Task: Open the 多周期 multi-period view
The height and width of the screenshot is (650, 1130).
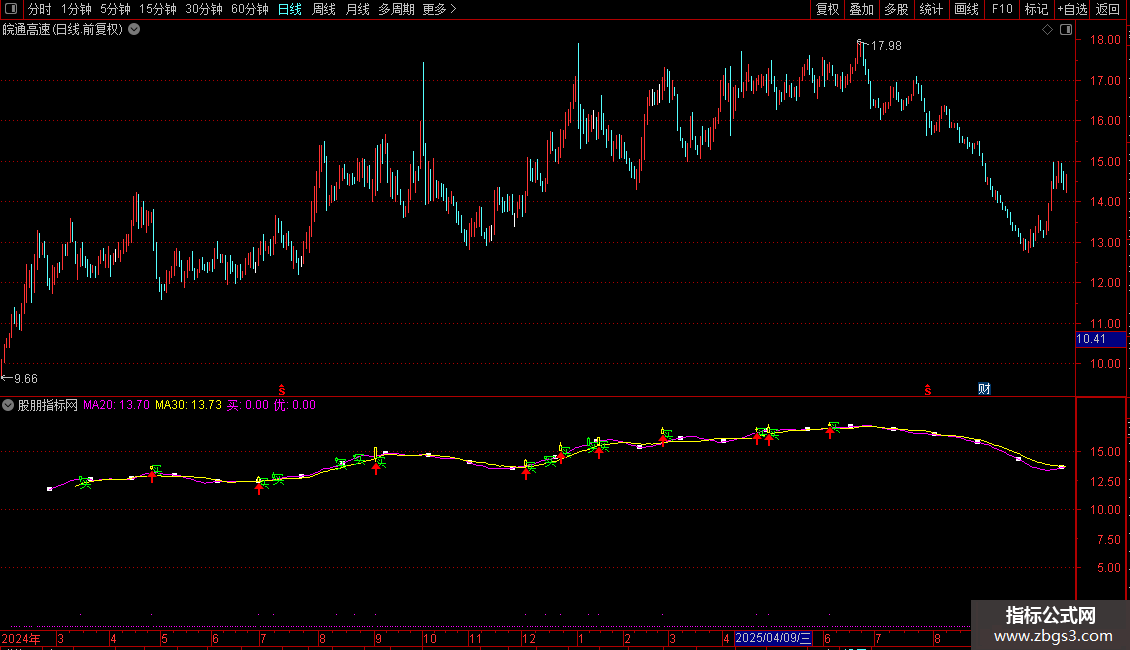Action: [396, 9]
